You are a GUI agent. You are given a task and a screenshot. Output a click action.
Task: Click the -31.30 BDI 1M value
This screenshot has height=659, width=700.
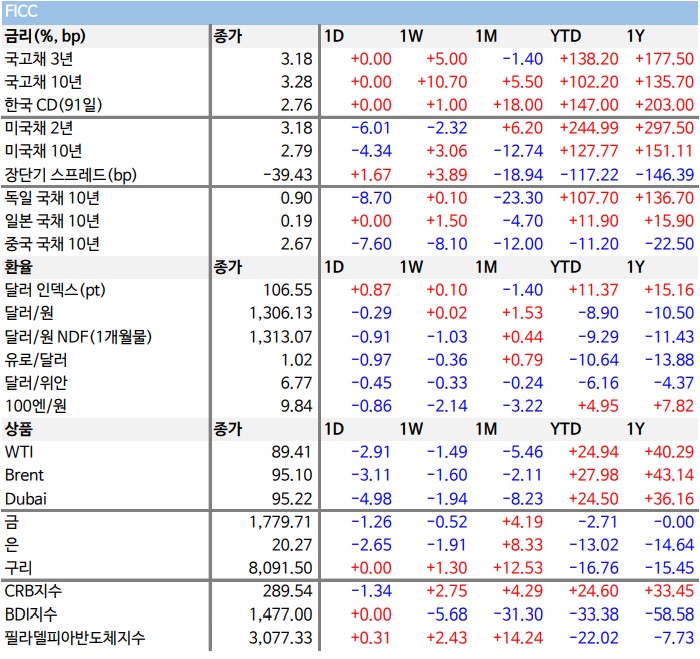click(518, 614)
